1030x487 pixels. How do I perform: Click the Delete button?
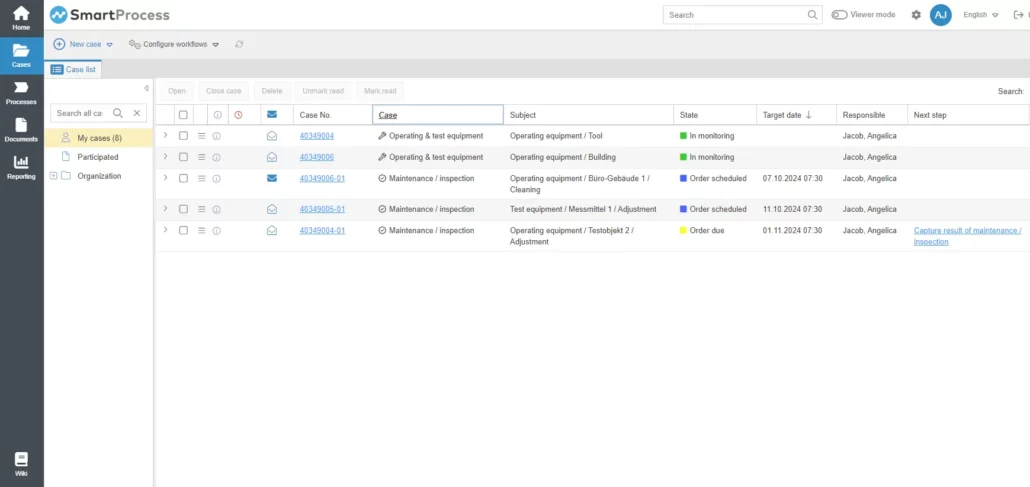[x=272, y=91]
